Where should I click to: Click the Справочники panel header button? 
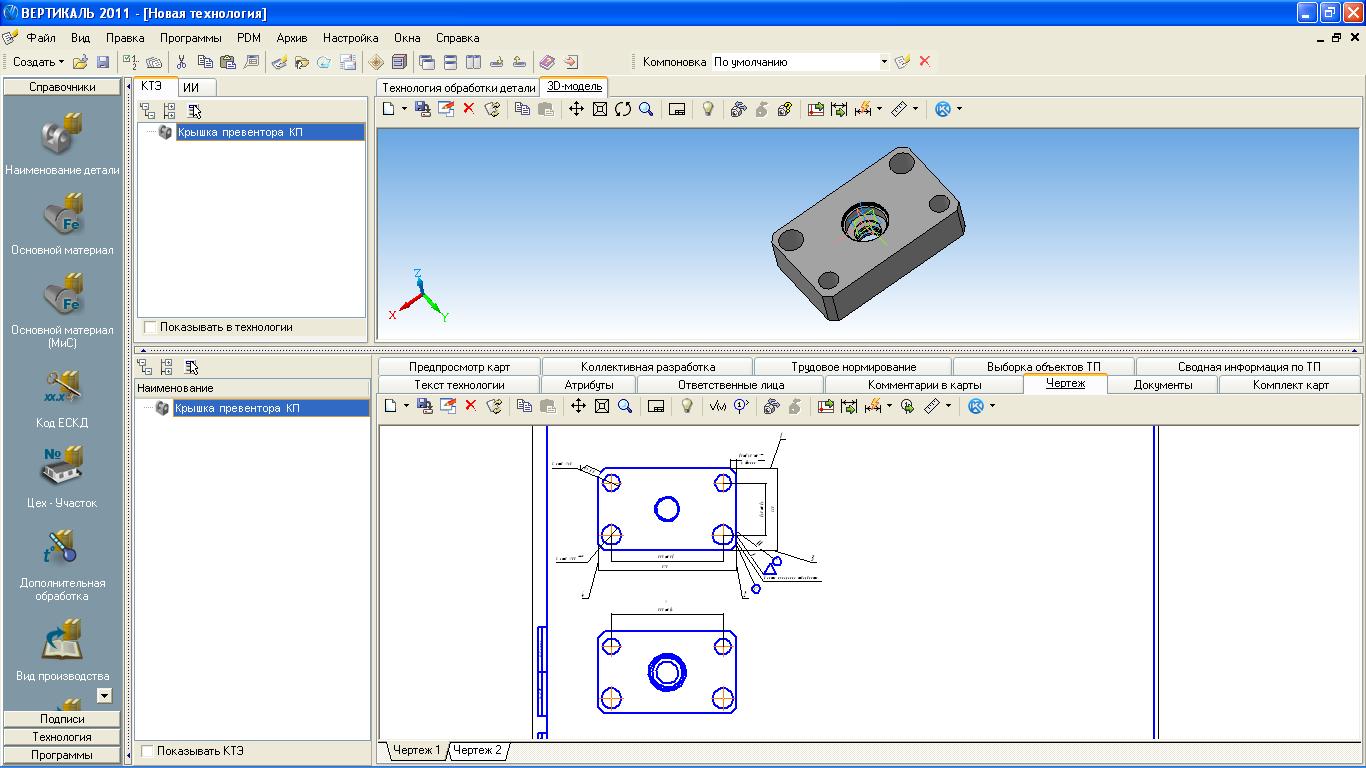pos(62,87)
